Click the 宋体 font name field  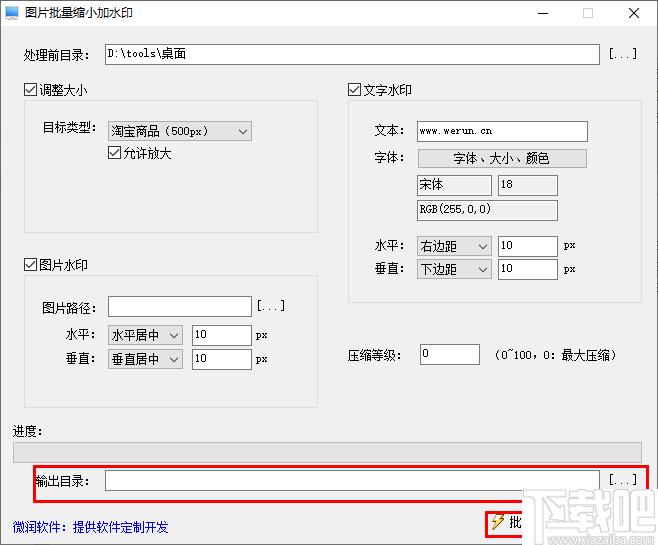(x=454, y=185)
